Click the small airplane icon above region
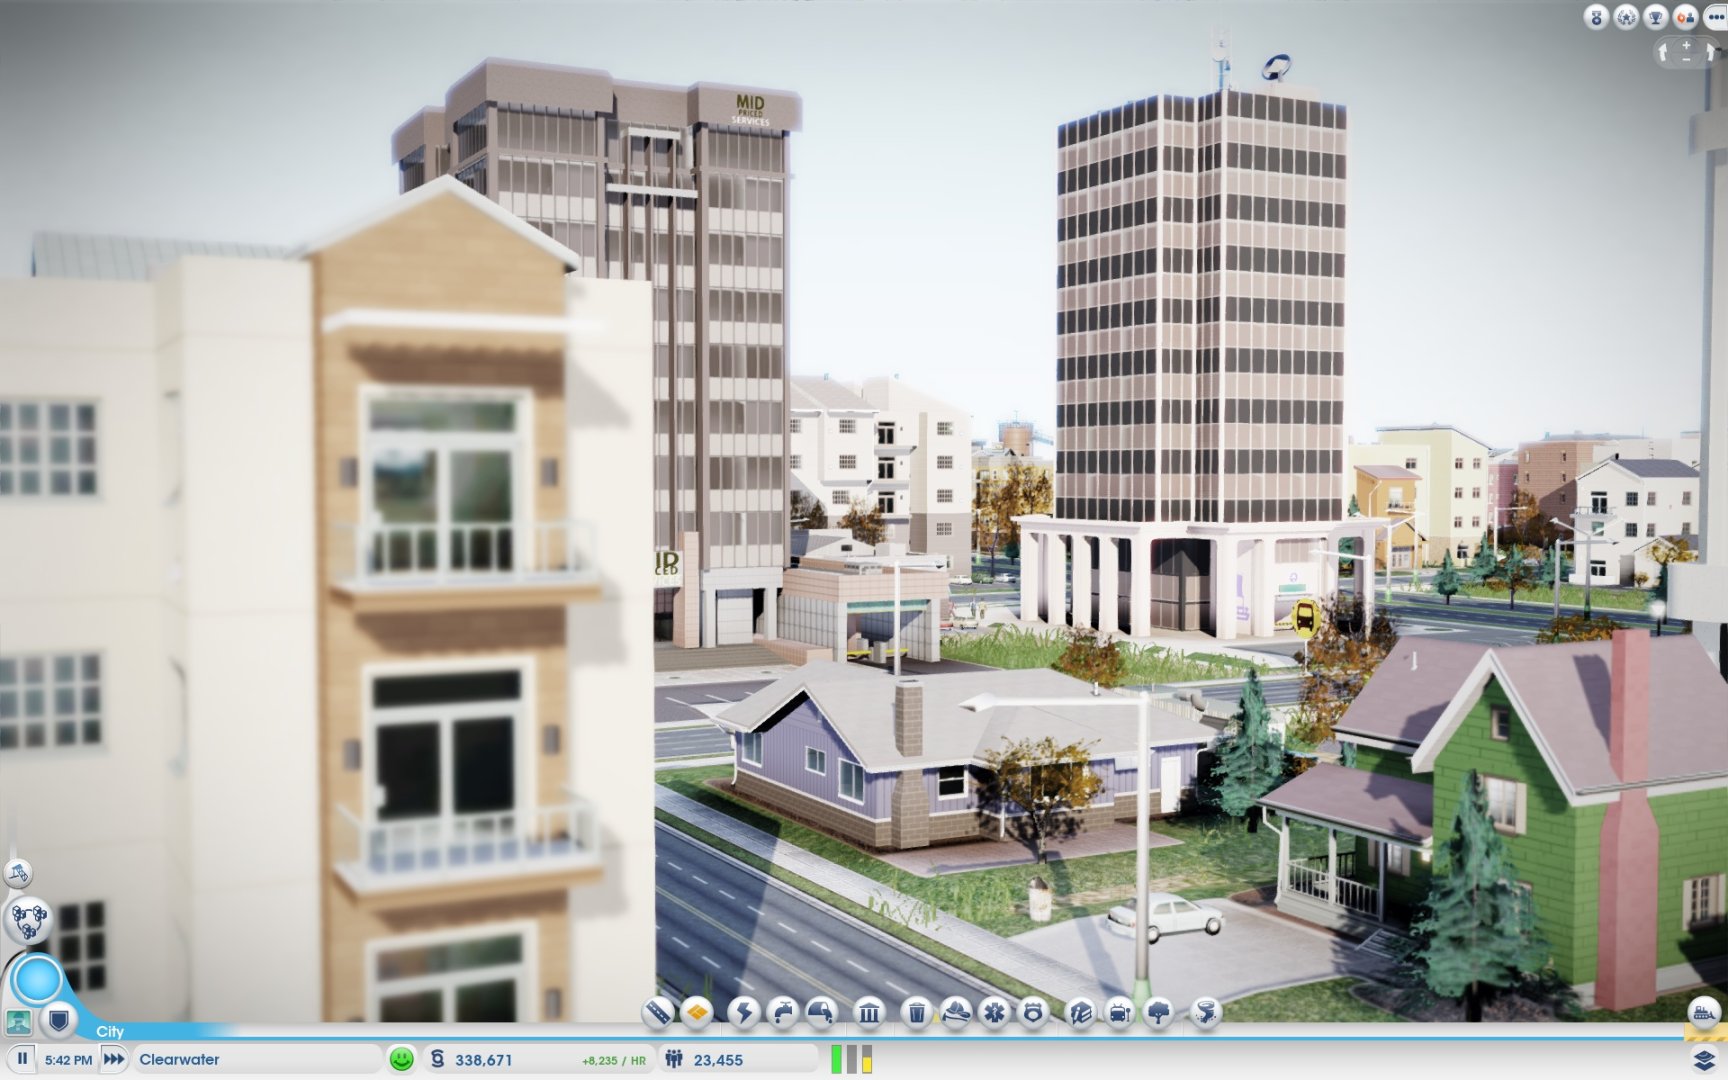 point(19,873)
